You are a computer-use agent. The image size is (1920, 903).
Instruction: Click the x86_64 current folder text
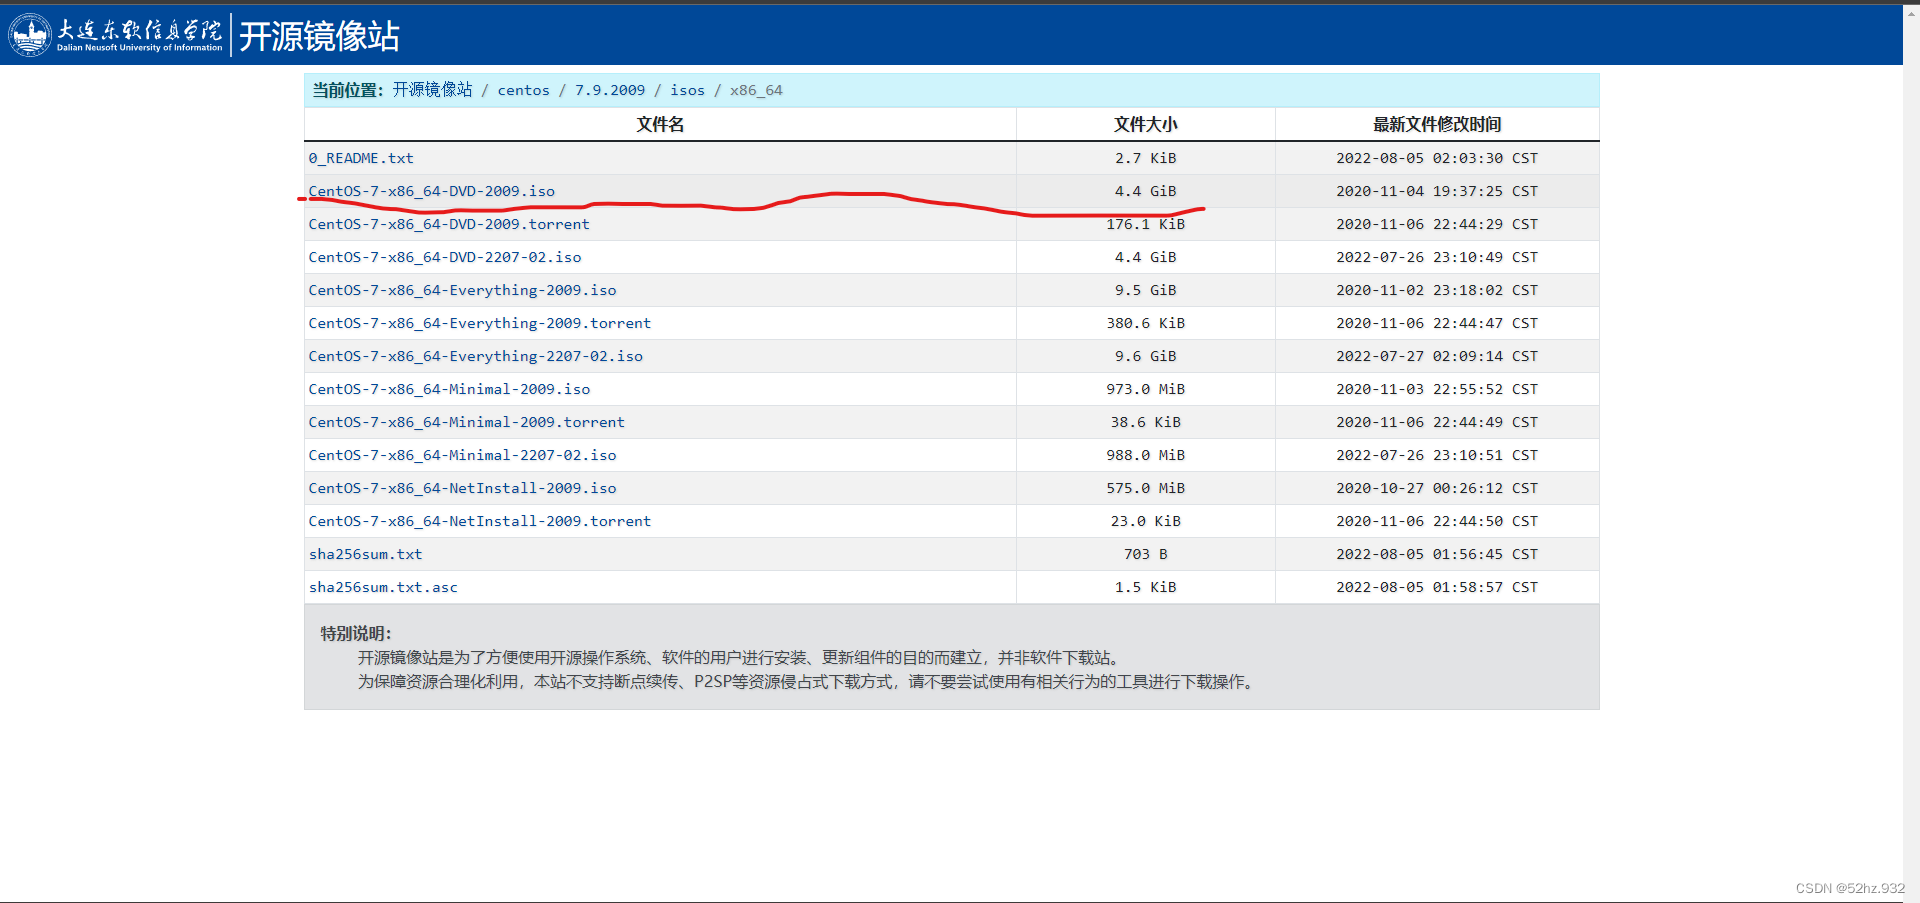756,90
